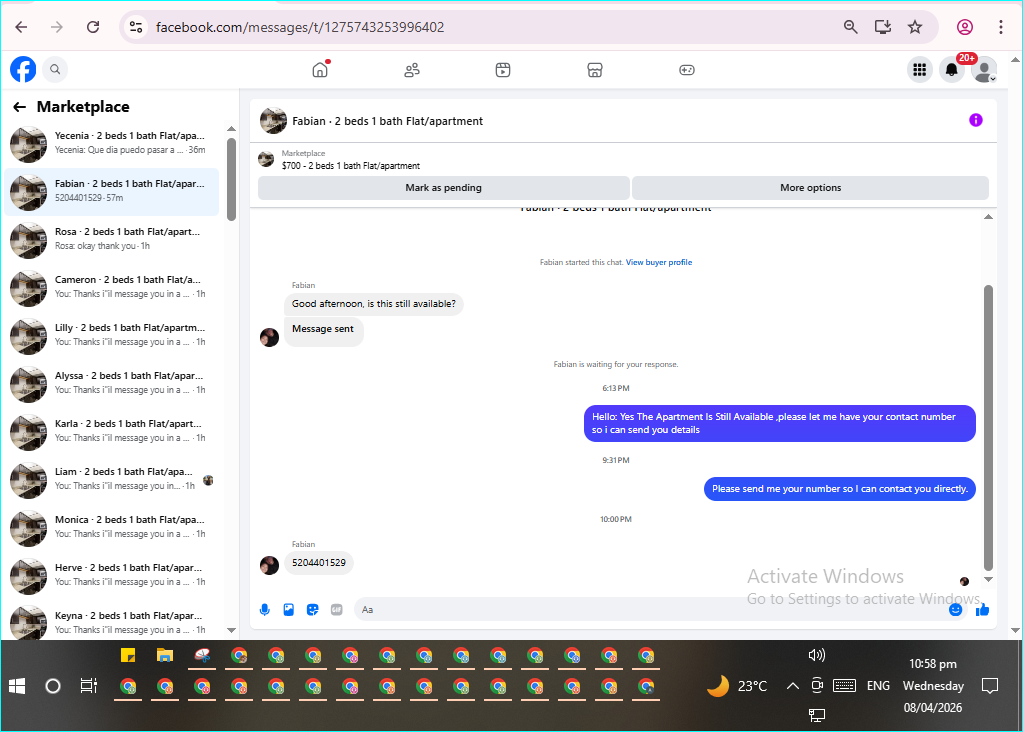Click the conversation list scroll down arrow
The image size is (1023, 732).
click(x=231, y=630)
